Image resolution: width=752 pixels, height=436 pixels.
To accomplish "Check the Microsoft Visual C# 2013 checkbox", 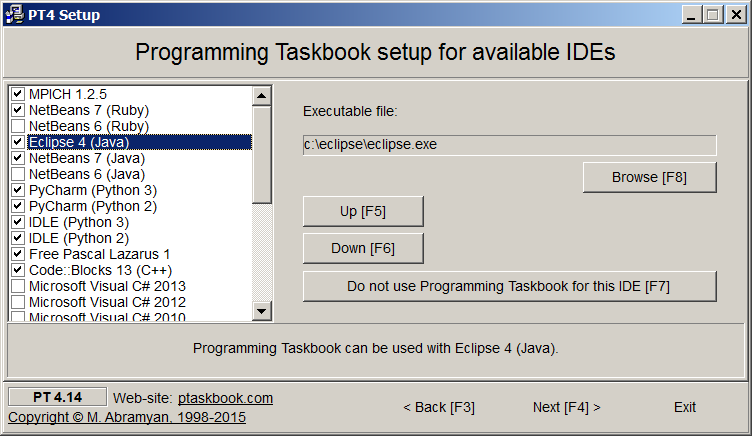I will tap(18, 286).
